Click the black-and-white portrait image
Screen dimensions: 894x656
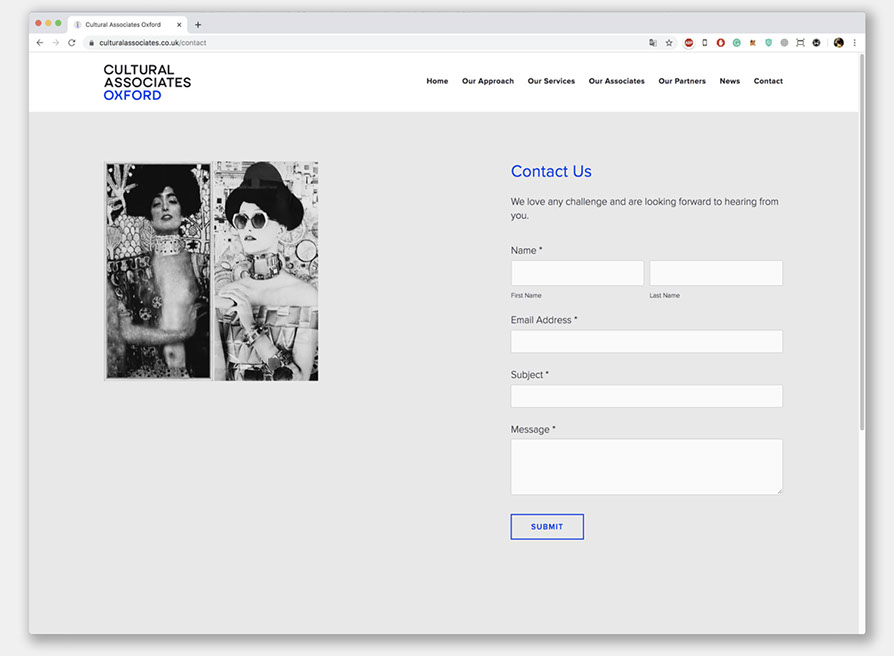(x=211, y=271)
